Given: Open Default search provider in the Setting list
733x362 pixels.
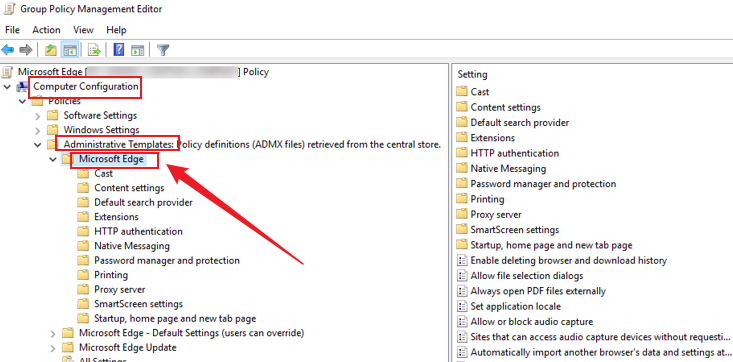Looking at the screenshot, I should click(x=520, y=123).
